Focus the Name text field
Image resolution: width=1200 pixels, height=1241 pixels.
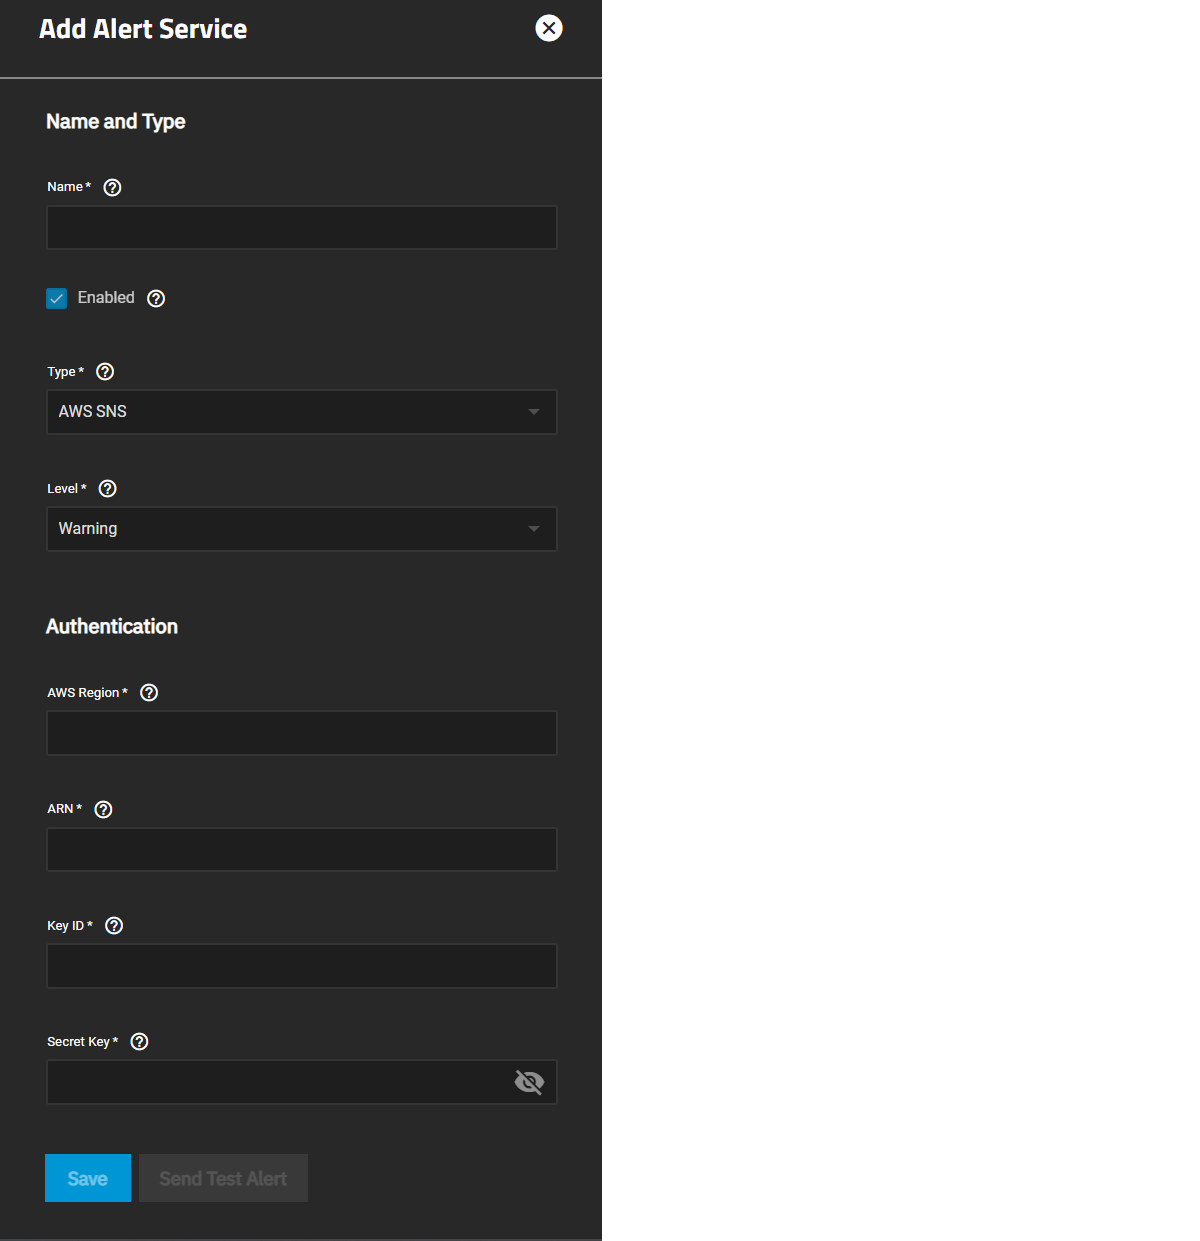(x=301, y=228)
